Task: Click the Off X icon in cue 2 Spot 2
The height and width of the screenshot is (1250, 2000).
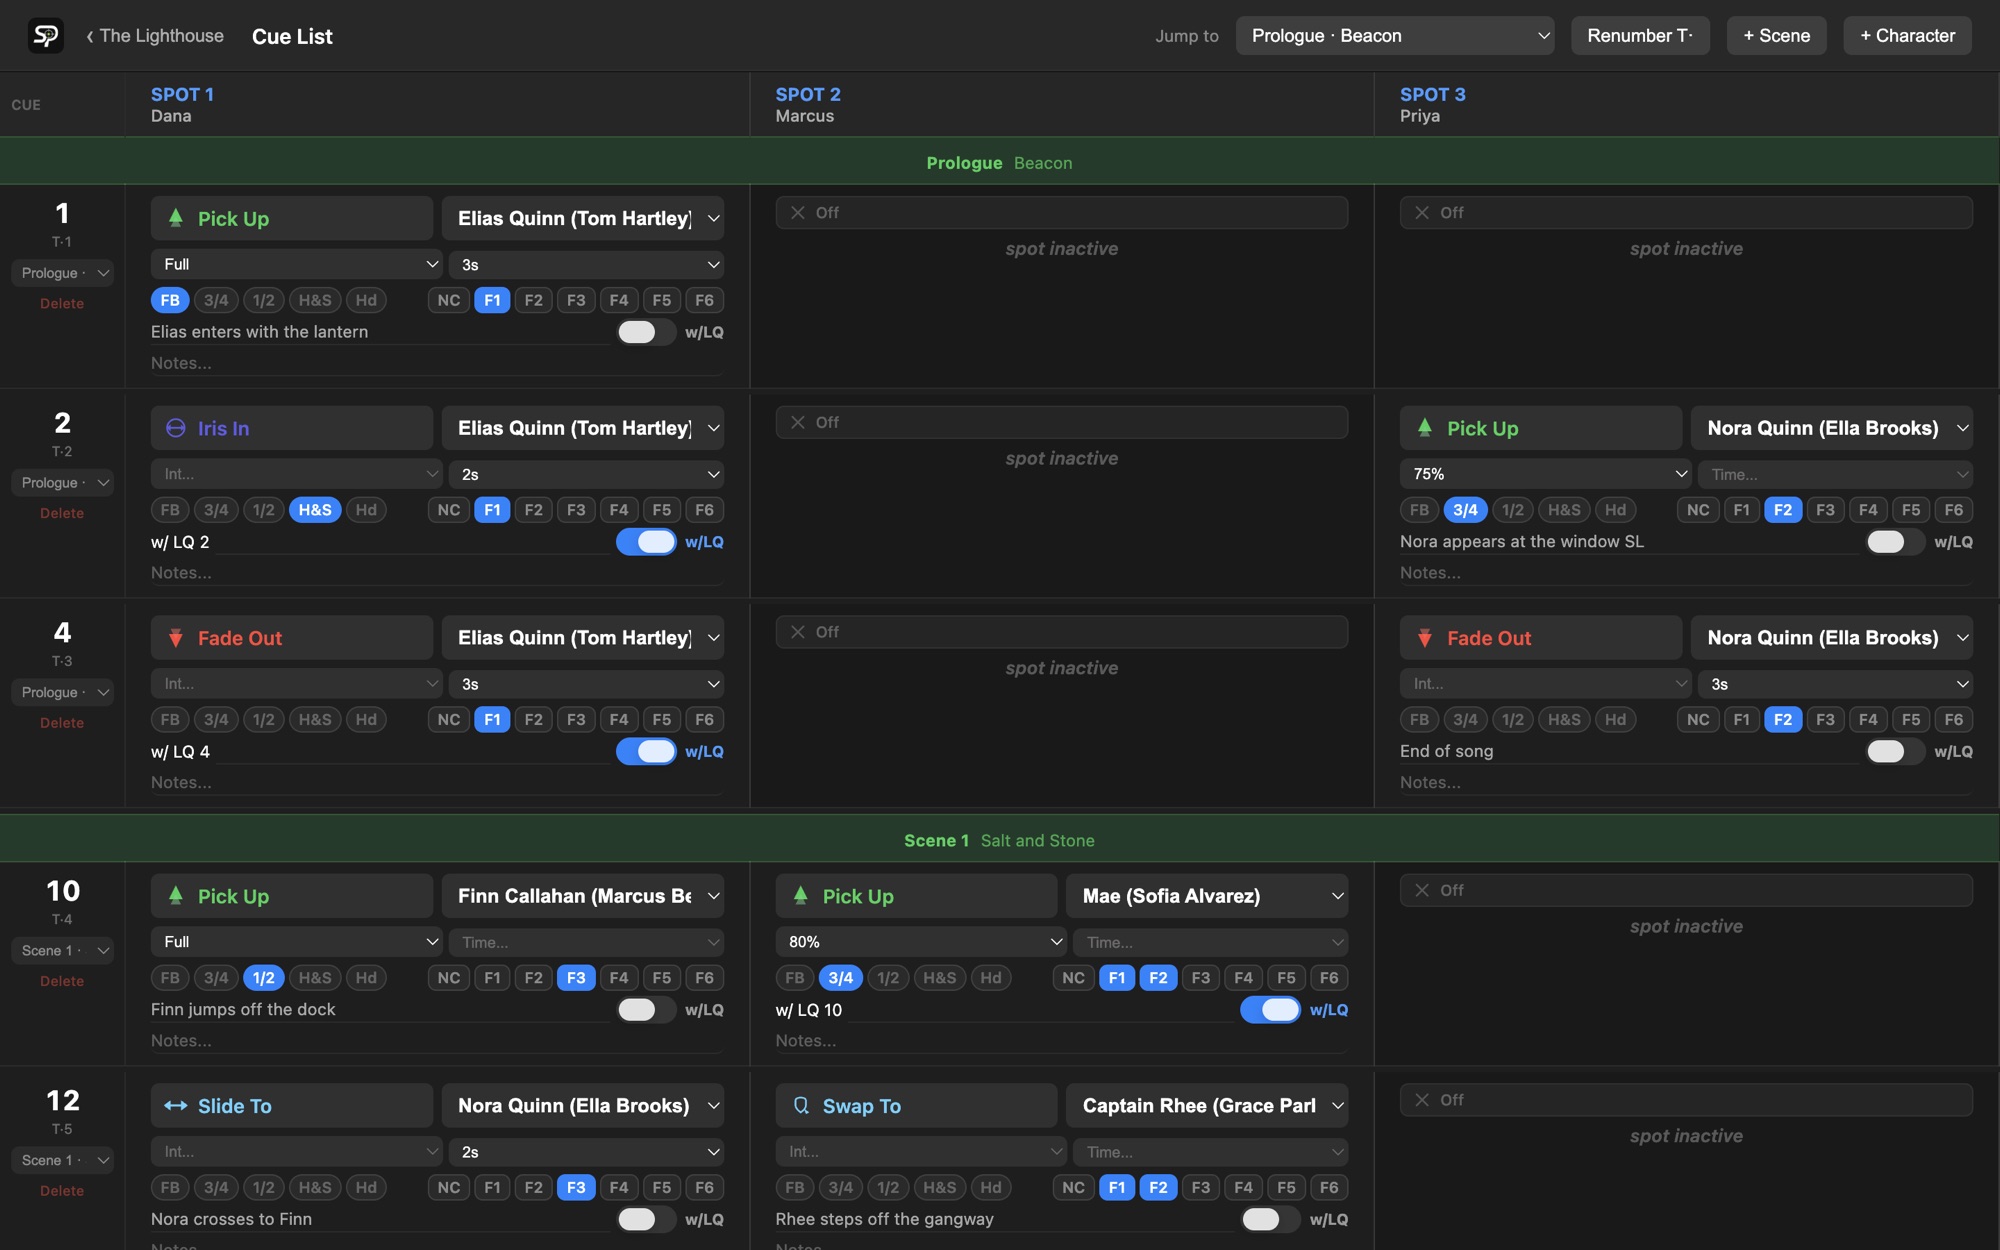Action: click(798, 423)
